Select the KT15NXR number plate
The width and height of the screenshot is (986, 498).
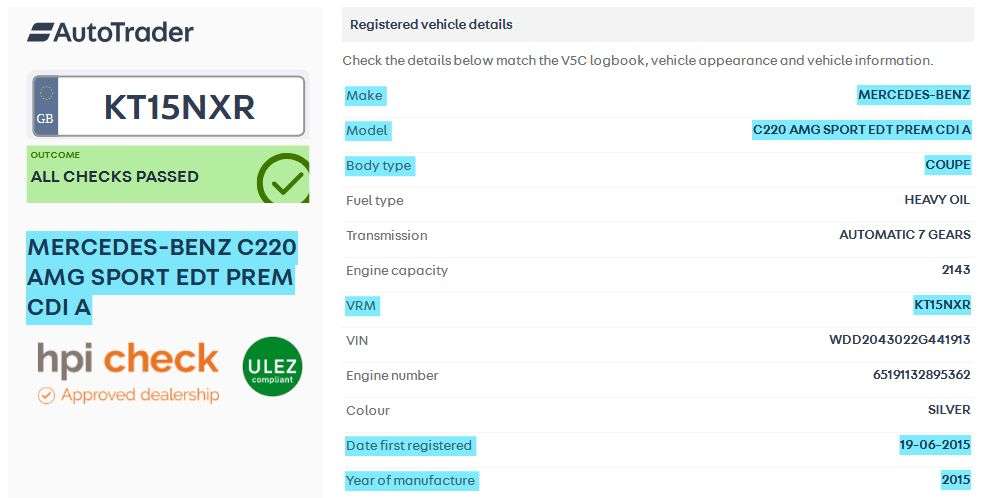(x=180, y=106)
